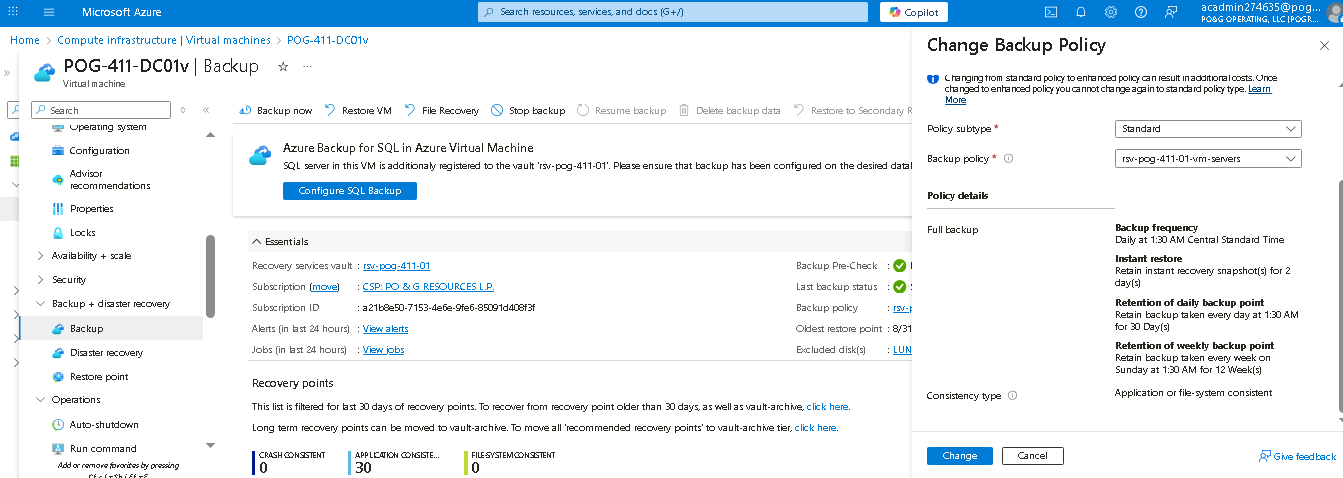Open the Cloud Shell icon in header
This screenshot has width=1343, height=478.
pos(1051,12)
